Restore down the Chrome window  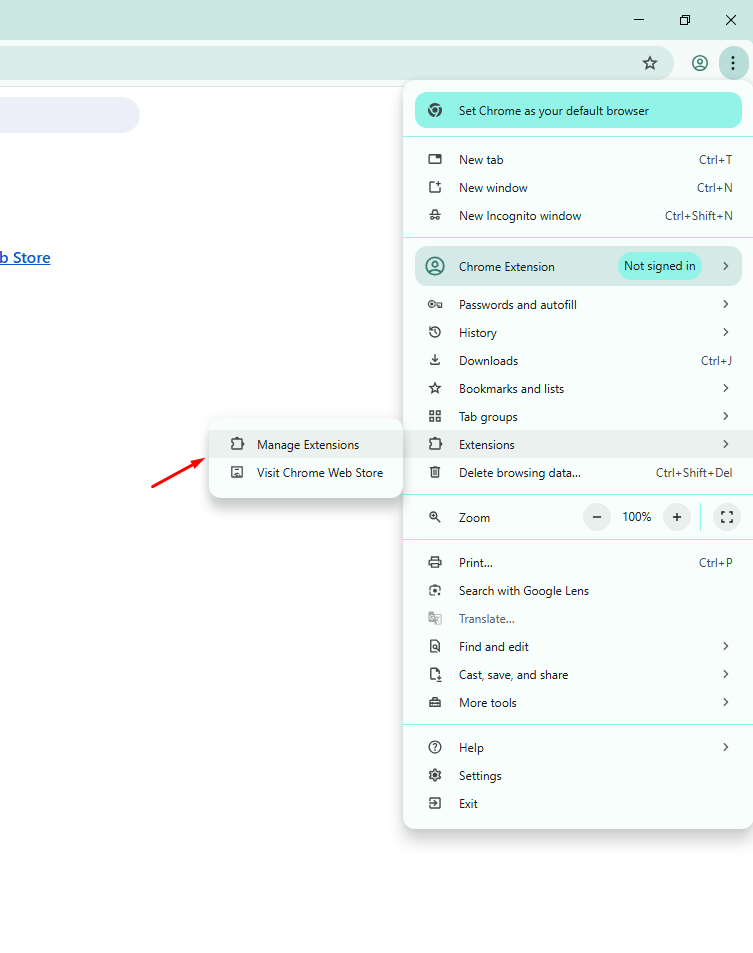(x=685, y=20)
